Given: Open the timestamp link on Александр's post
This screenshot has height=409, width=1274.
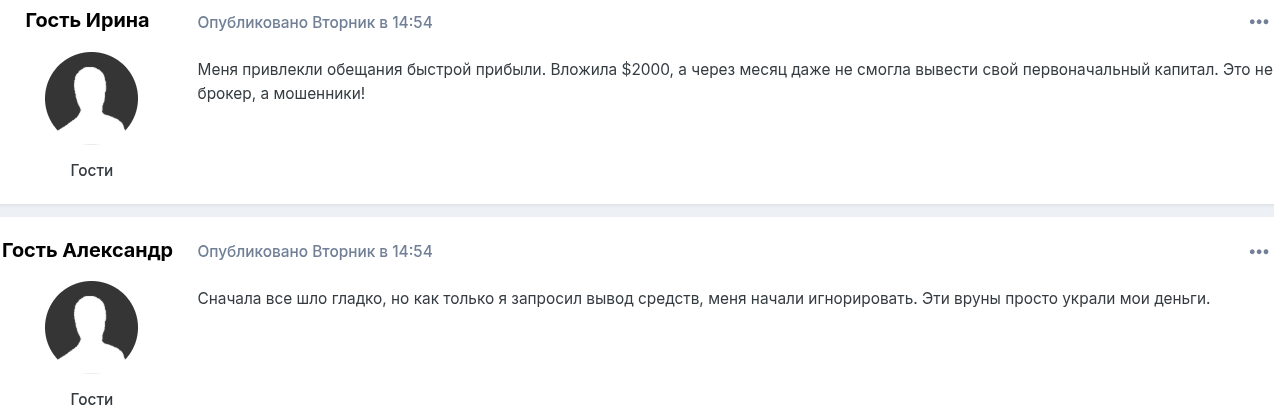Looking at the screenshot, I should tap(315, 251).
